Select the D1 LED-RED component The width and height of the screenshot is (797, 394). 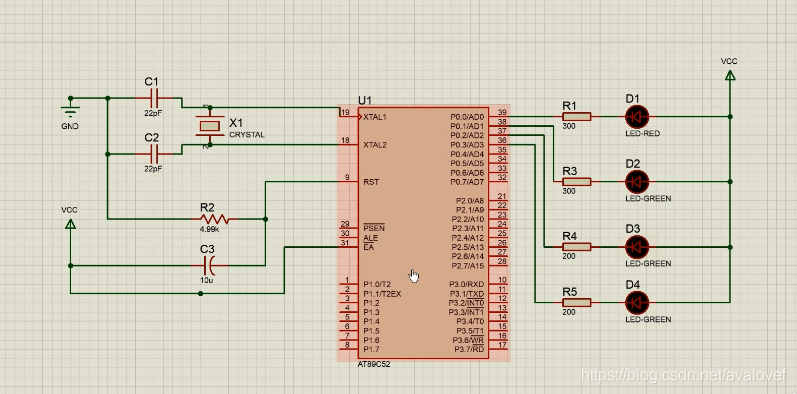pyautogui.click(x=636, y=117)
